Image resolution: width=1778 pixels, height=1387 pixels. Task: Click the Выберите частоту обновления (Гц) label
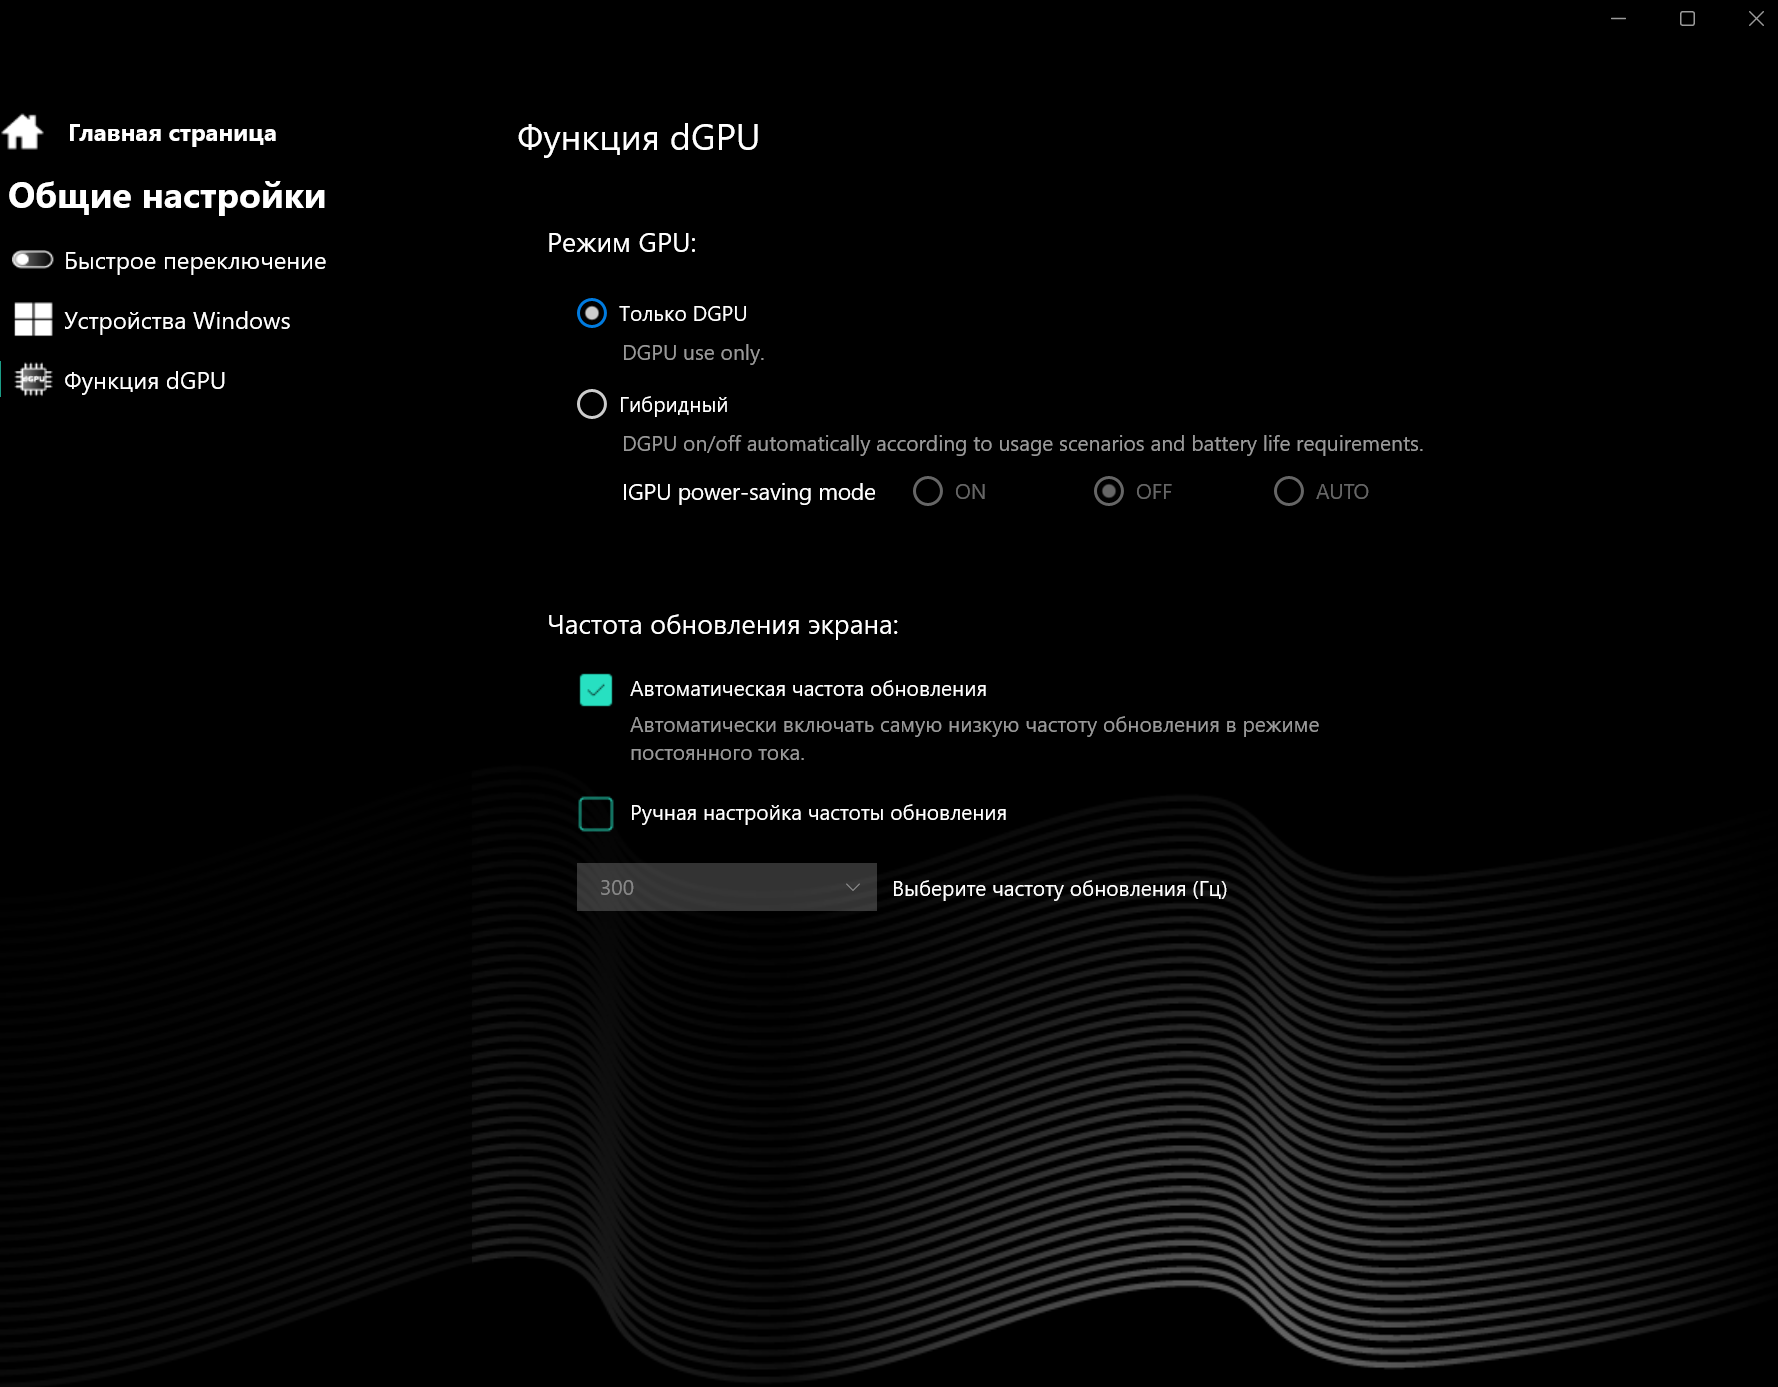[x=1060, y=889]
